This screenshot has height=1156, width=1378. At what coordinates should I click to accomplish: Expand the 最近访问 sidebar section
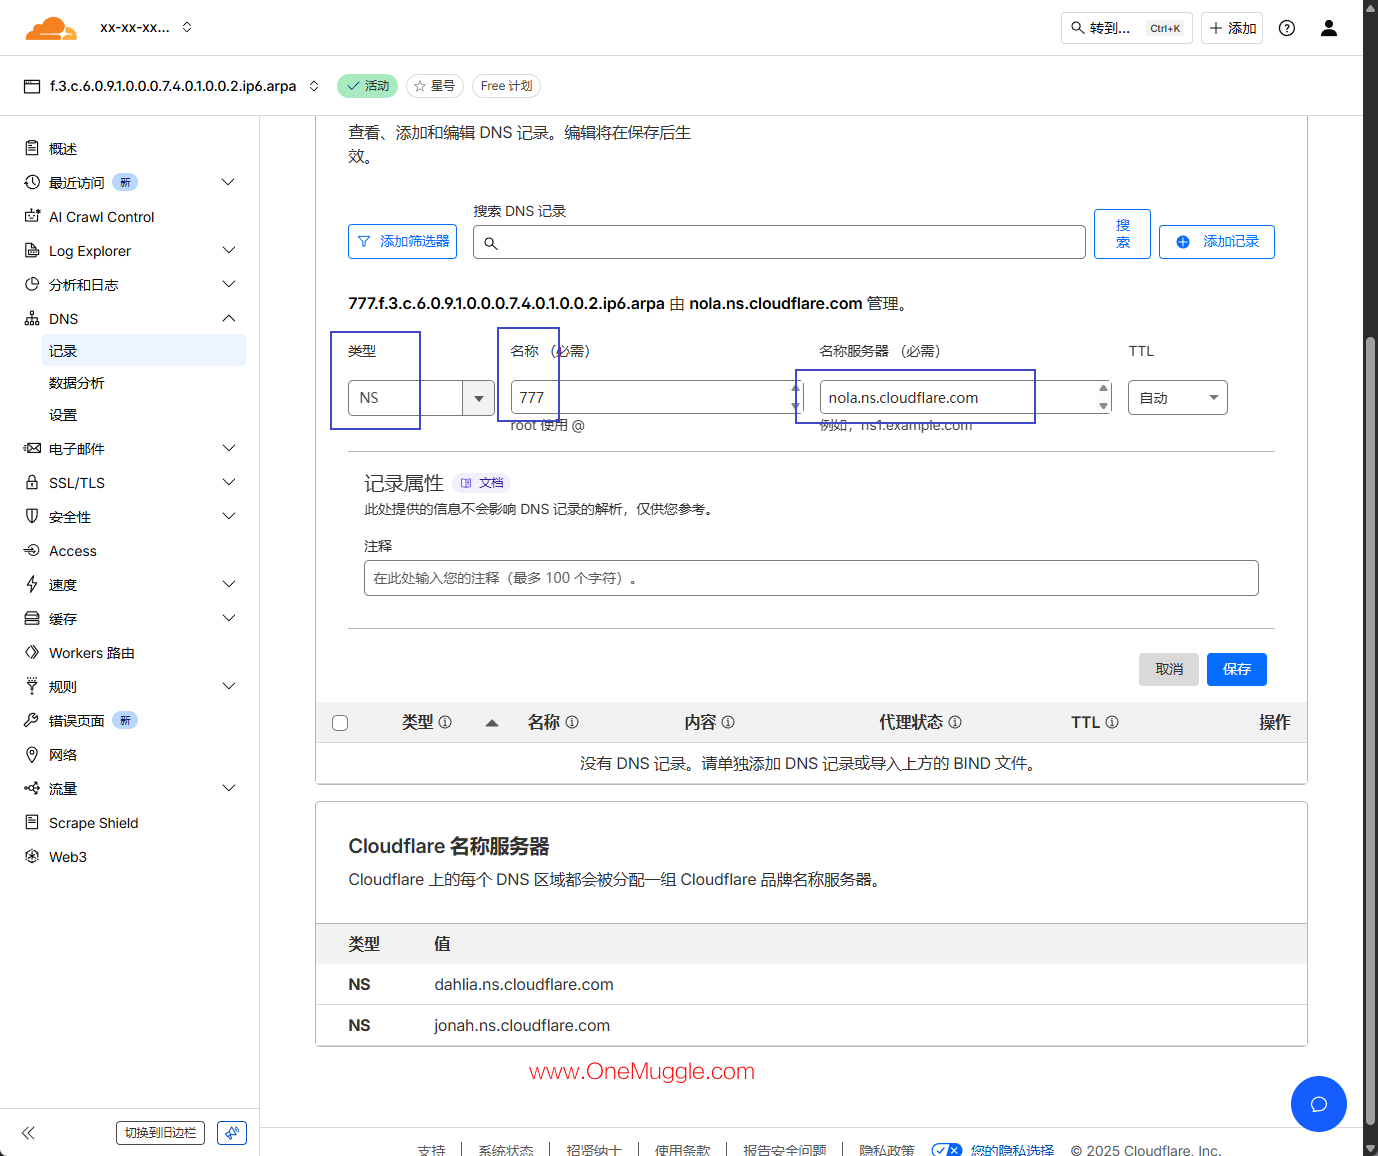(229, 182)
